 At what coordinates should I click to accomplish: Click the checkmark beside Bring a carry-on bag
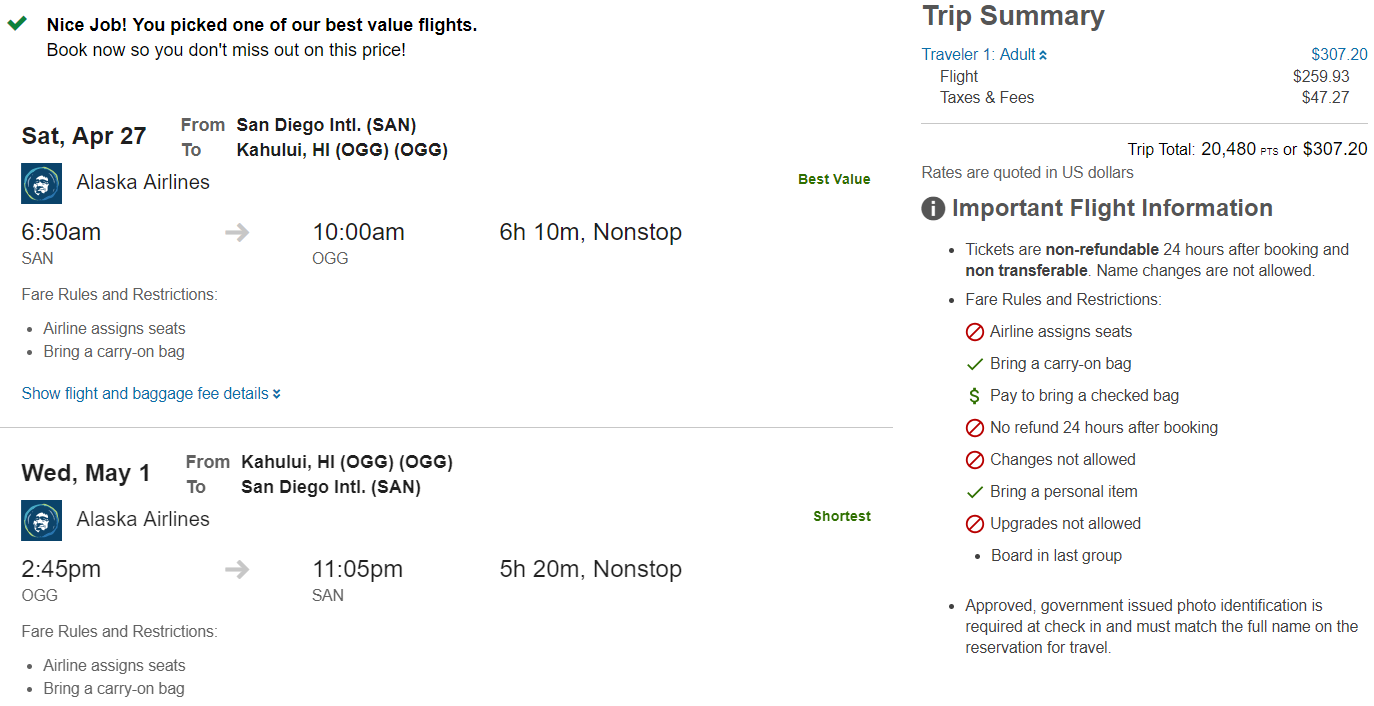tap(975, 364)
